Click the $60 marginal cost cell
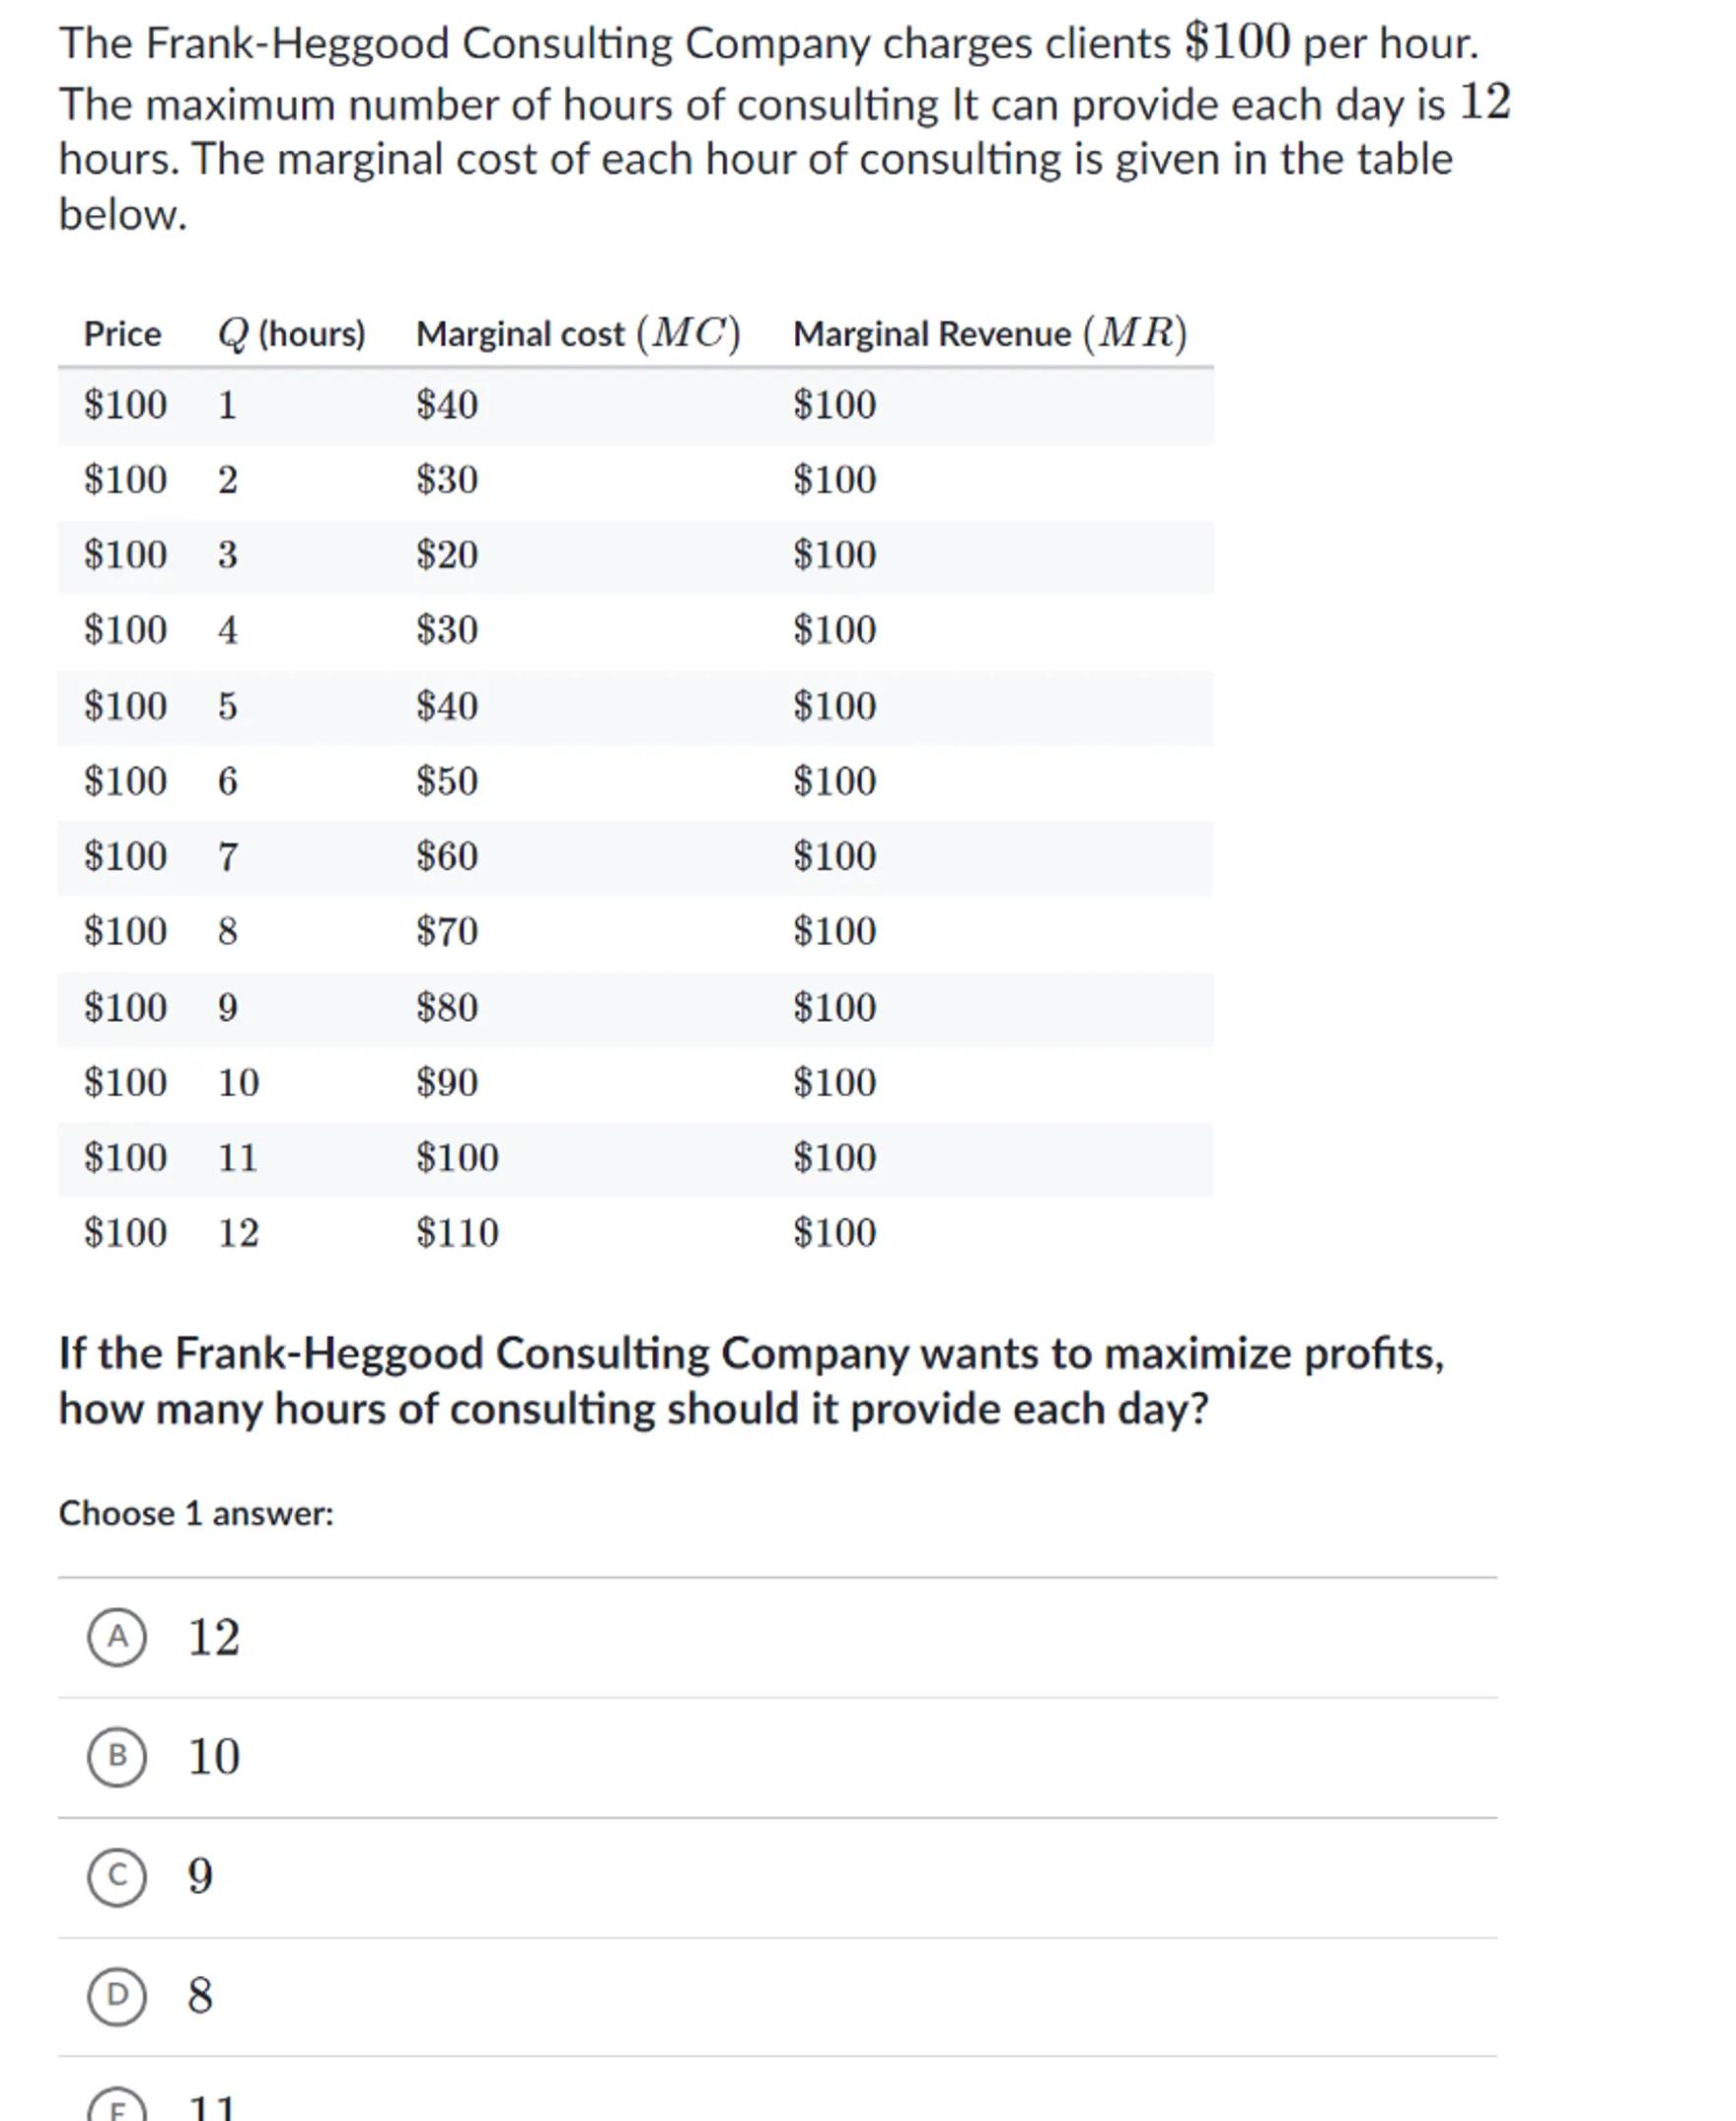The height and width of the screenshot is (2121, 1736). point(447,856)
